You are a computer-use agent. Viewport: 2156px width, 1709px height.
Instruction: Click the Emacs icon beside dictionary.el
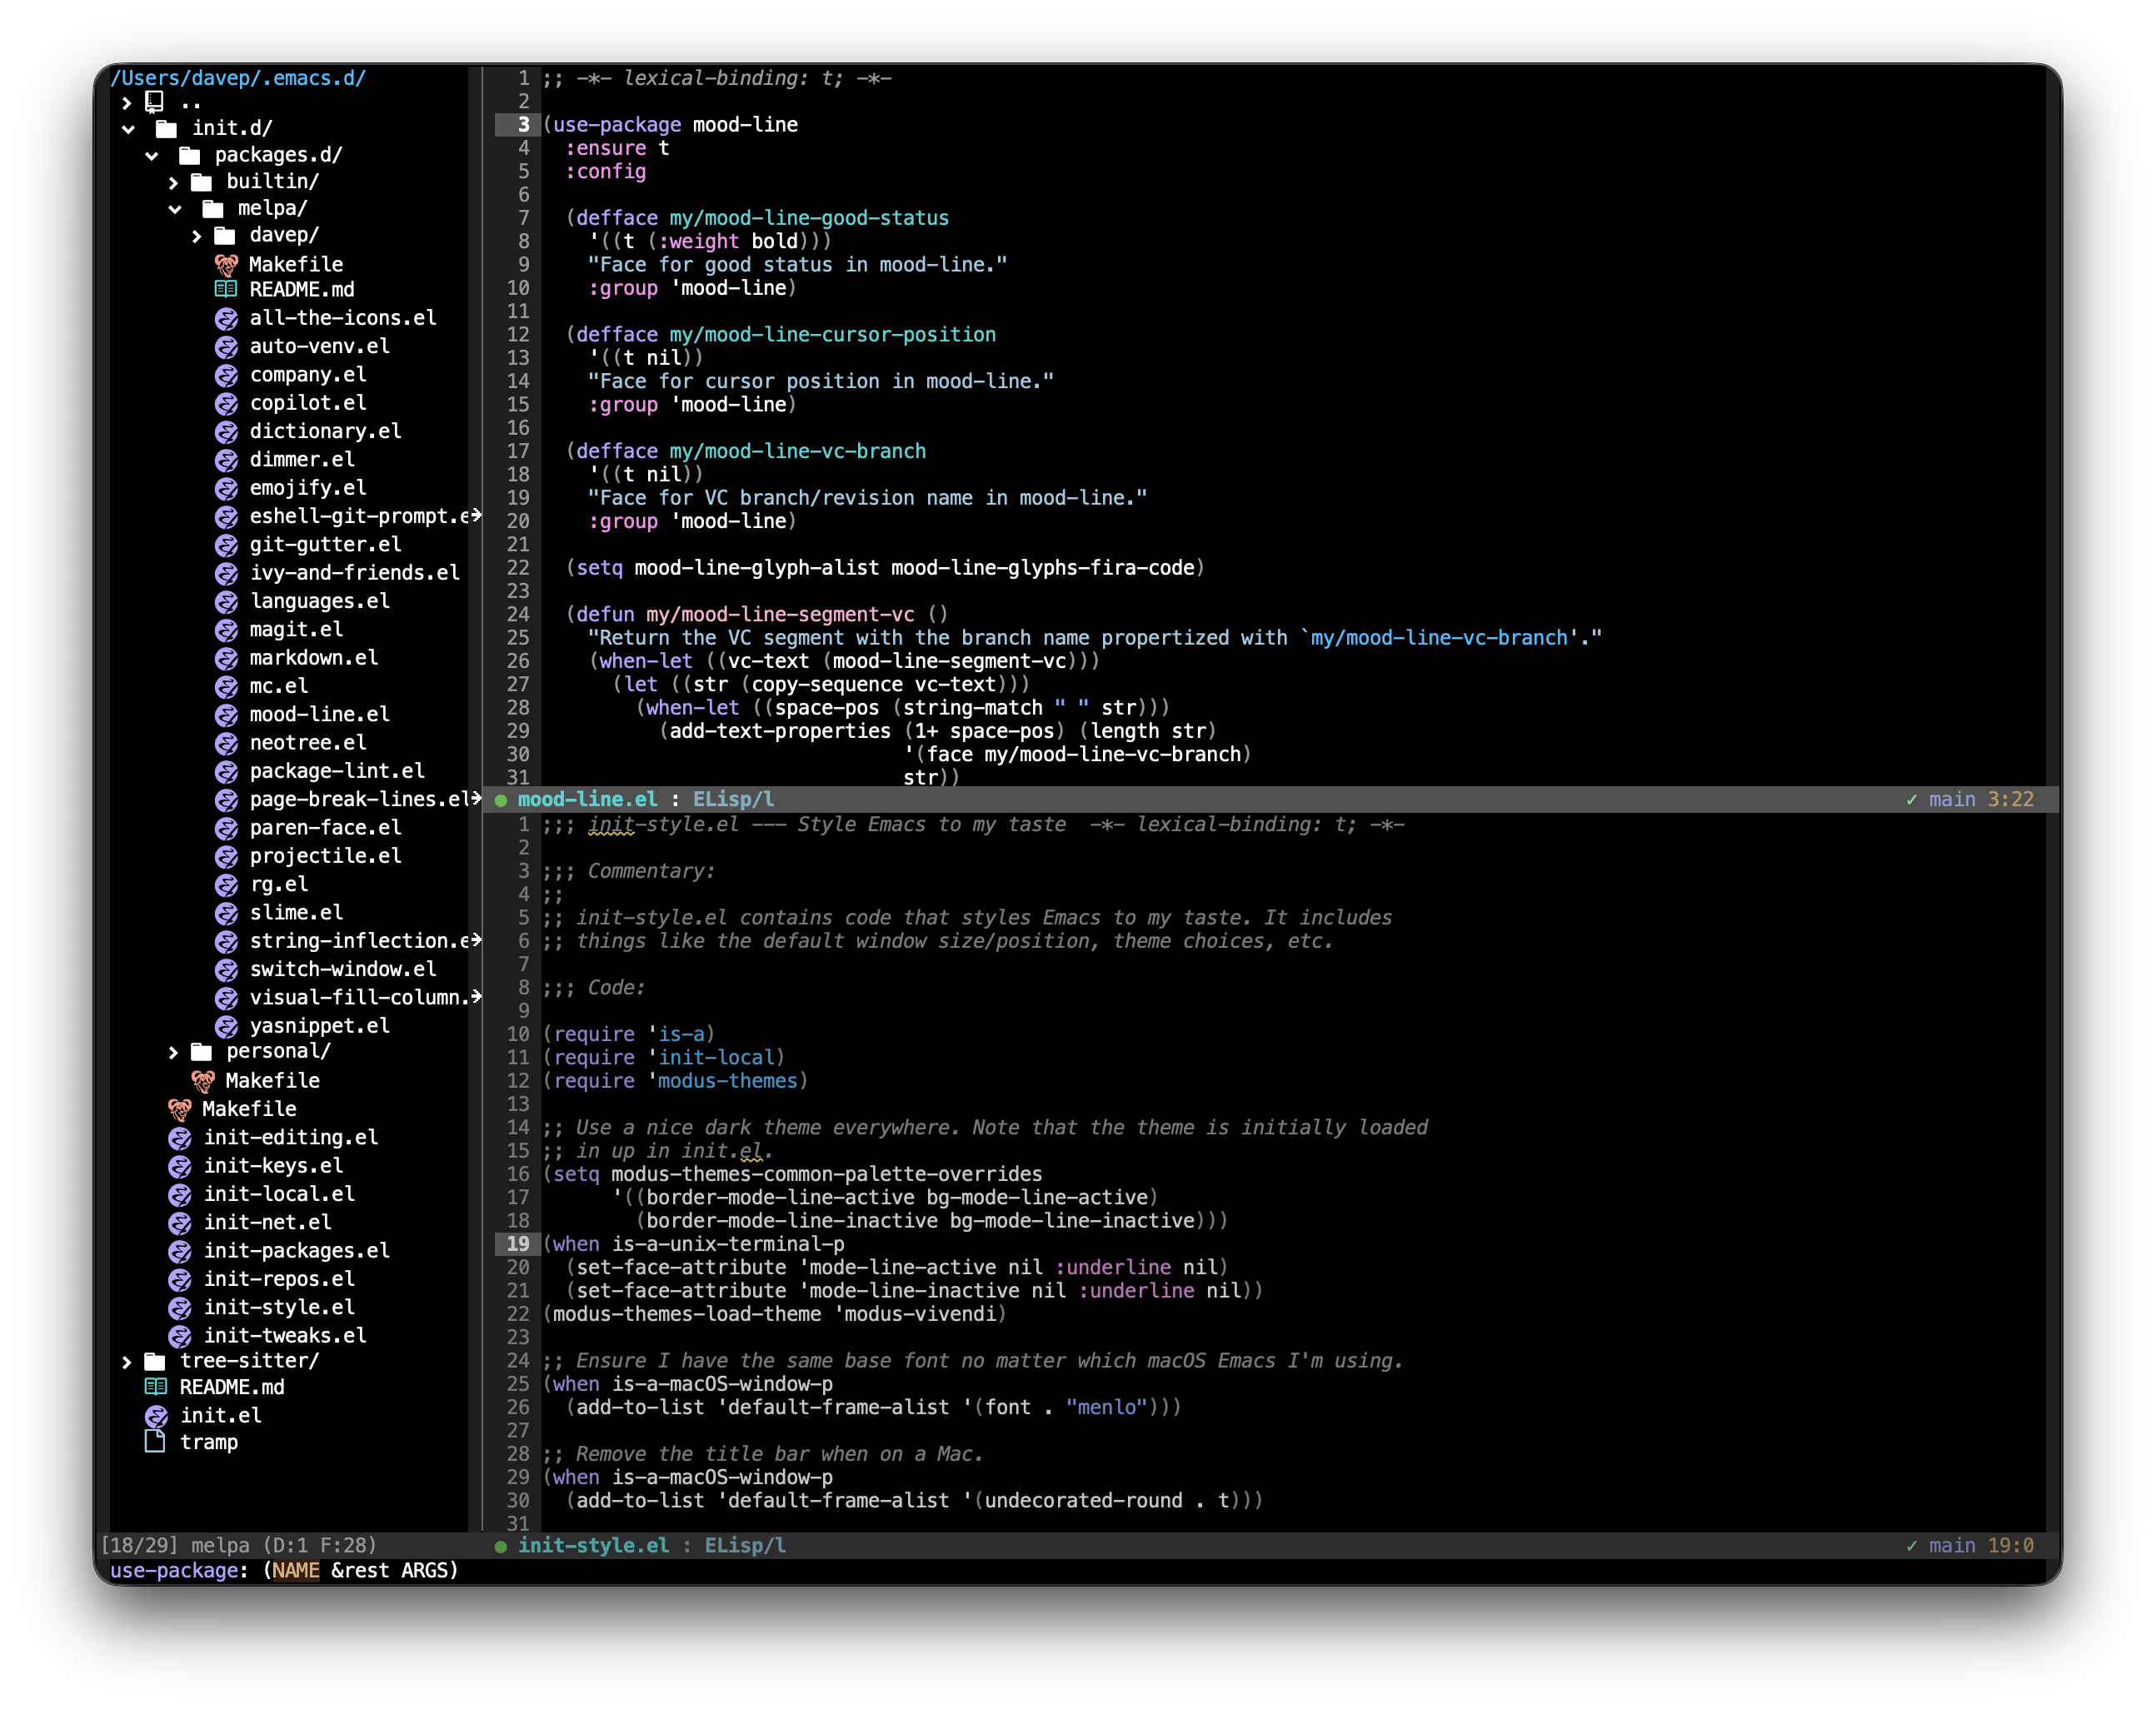point(227,431)
